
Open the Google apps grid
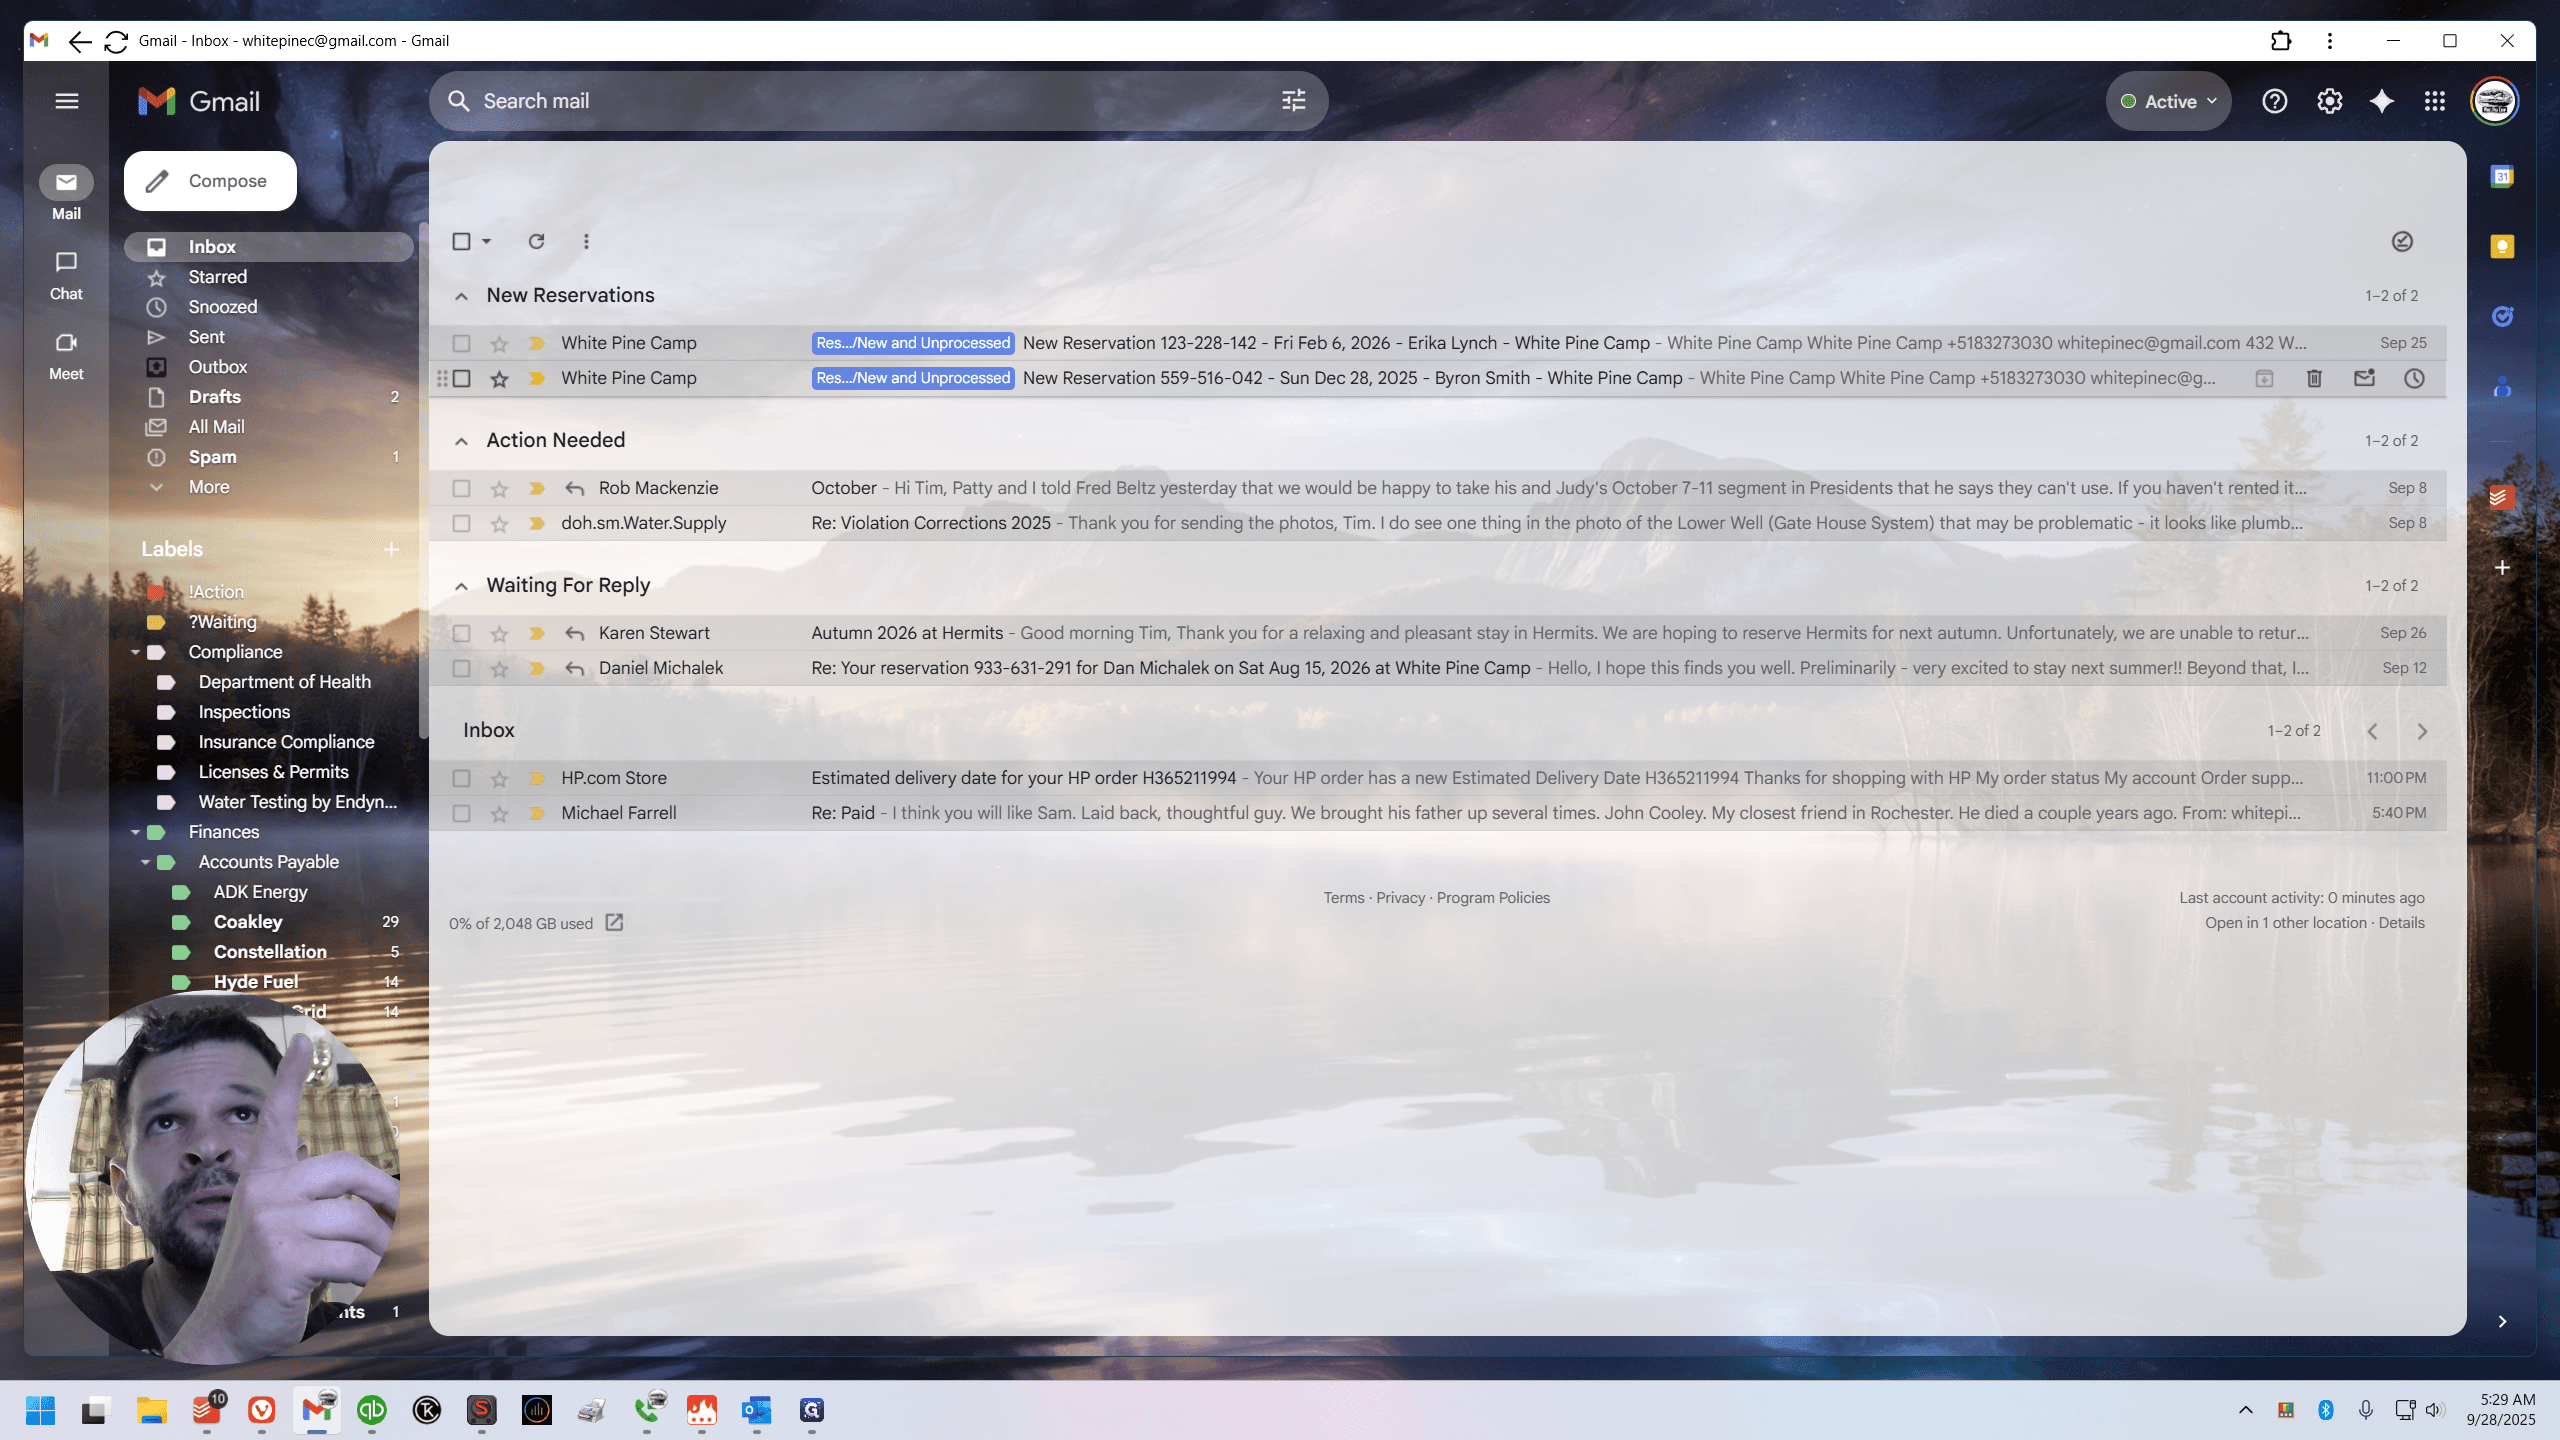click(2435, 101)
